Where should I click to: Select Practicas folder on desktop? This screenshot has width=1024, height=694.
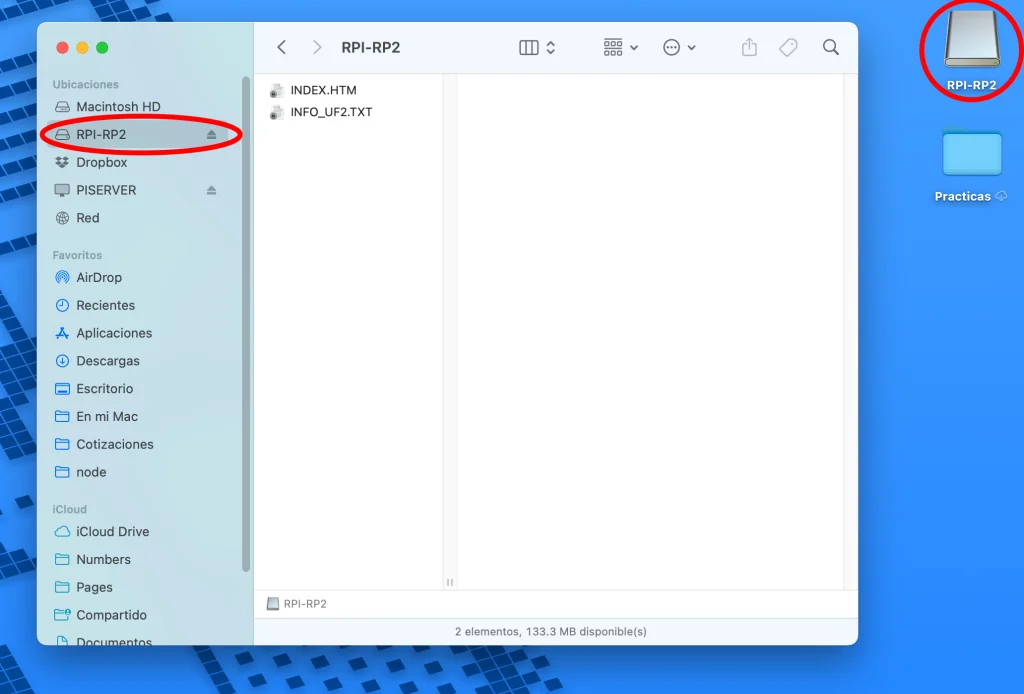tap(971, 165)
